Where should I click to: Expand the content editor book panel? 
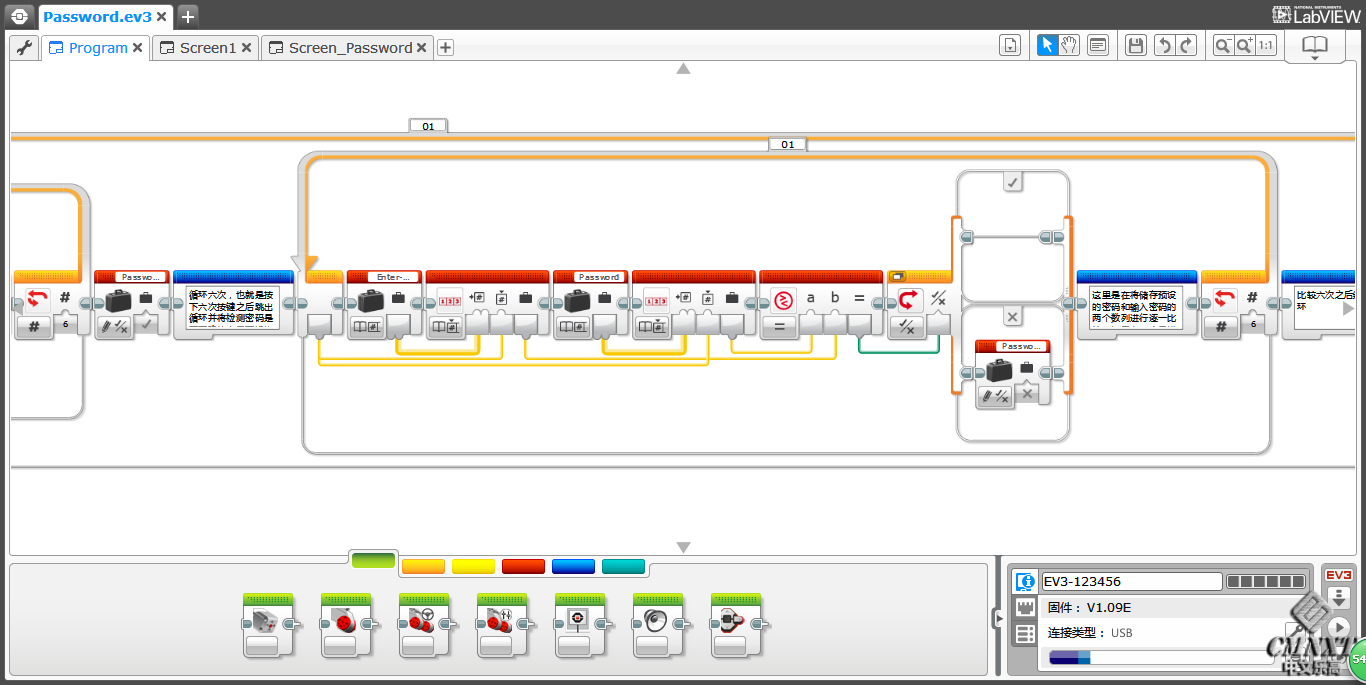click(x=1314, y=46)
